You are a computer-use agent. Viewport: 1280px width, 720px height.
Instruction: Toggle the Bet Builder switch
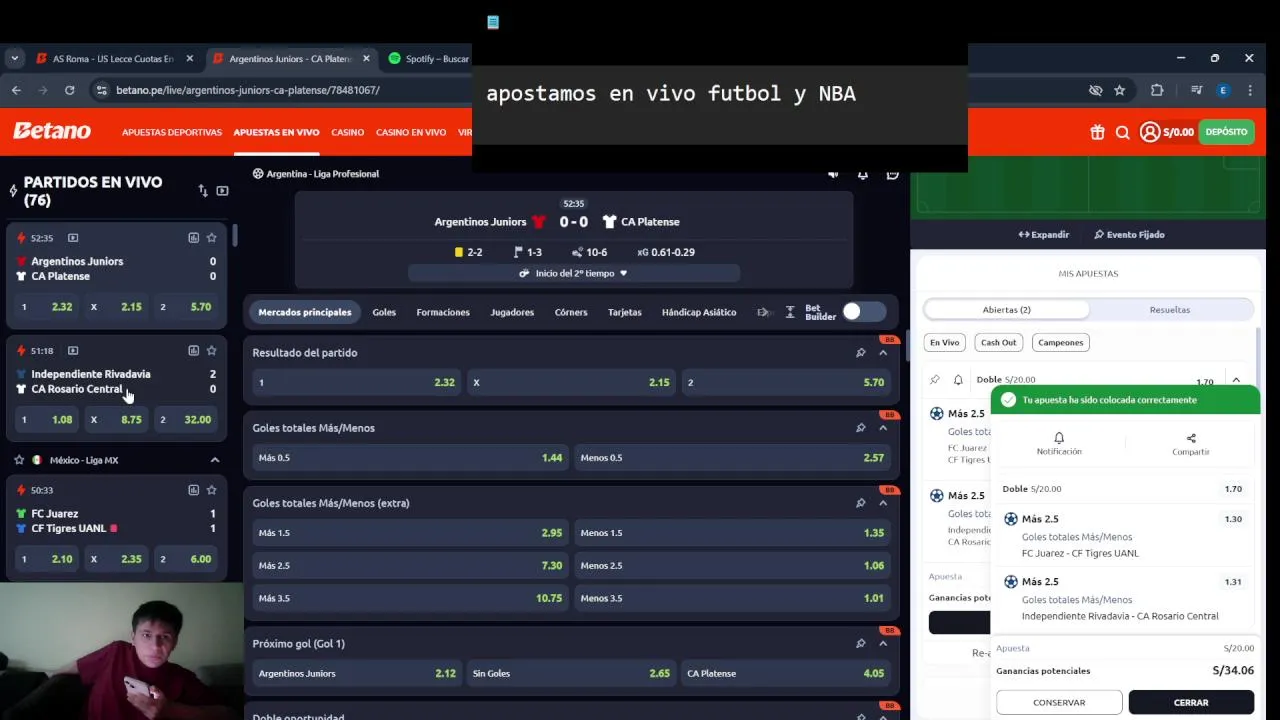pos(864,312)
